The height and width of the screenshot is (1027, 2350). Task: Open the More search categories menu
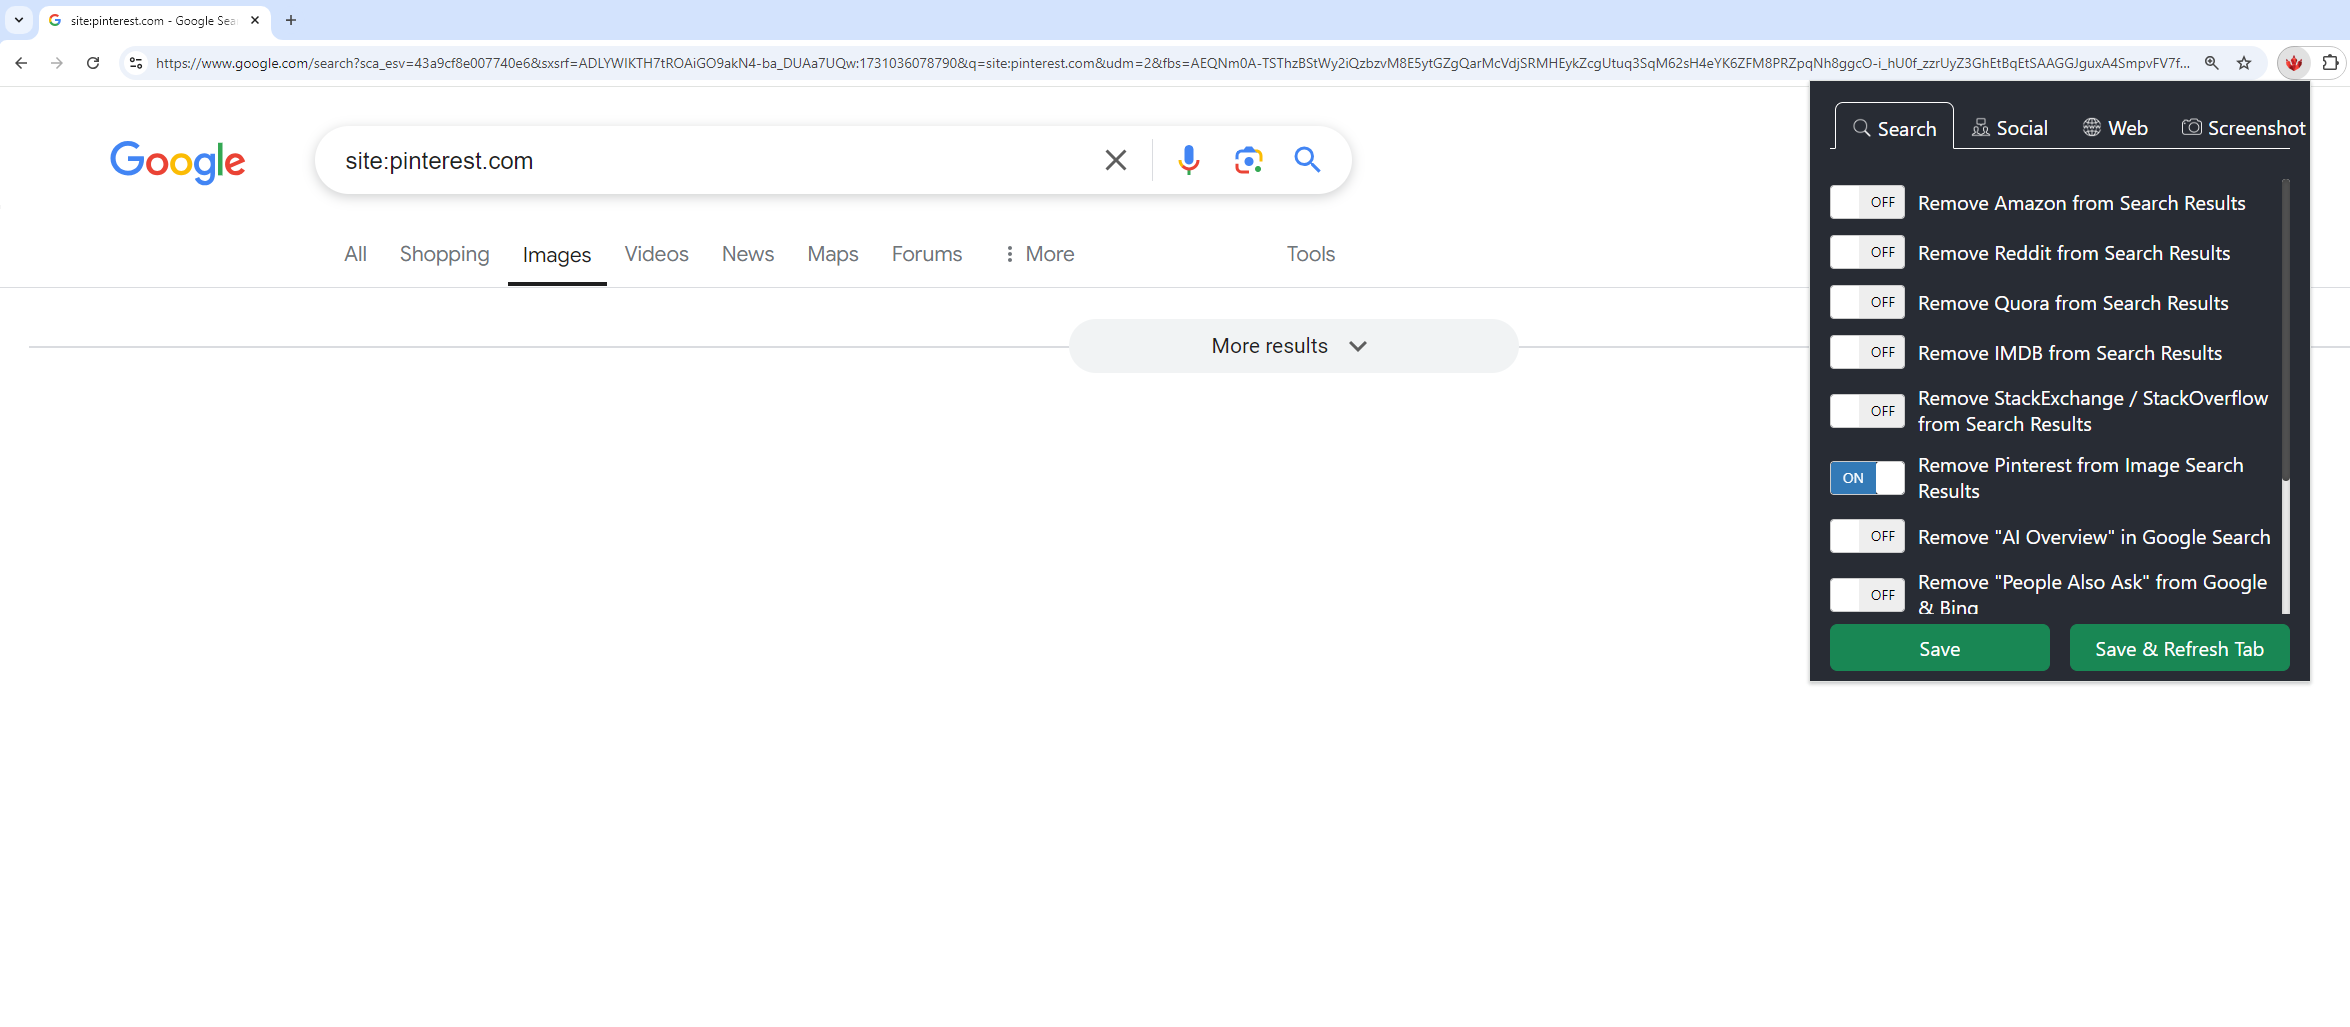(1039, 254)
